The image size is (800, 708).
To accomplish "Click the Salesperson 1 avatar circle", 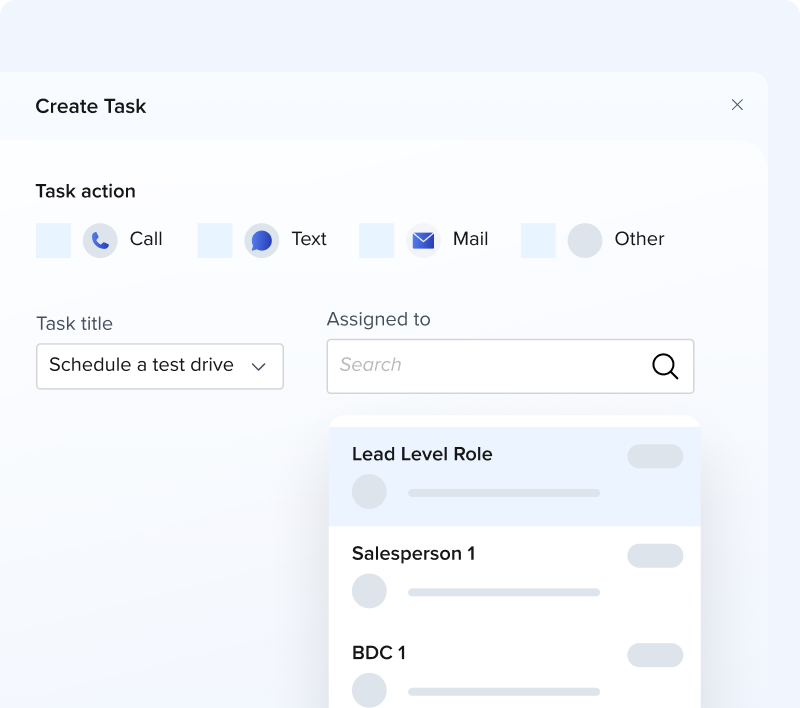I will [x=369, y=591].
